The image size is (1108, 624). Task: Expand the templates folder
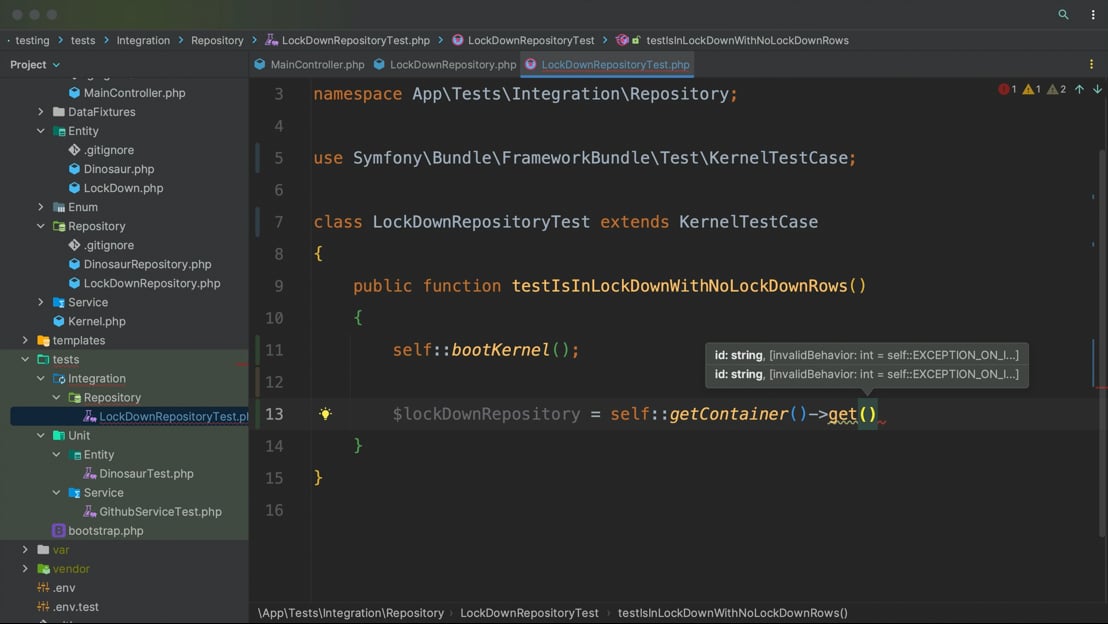[x=26, y=340]
